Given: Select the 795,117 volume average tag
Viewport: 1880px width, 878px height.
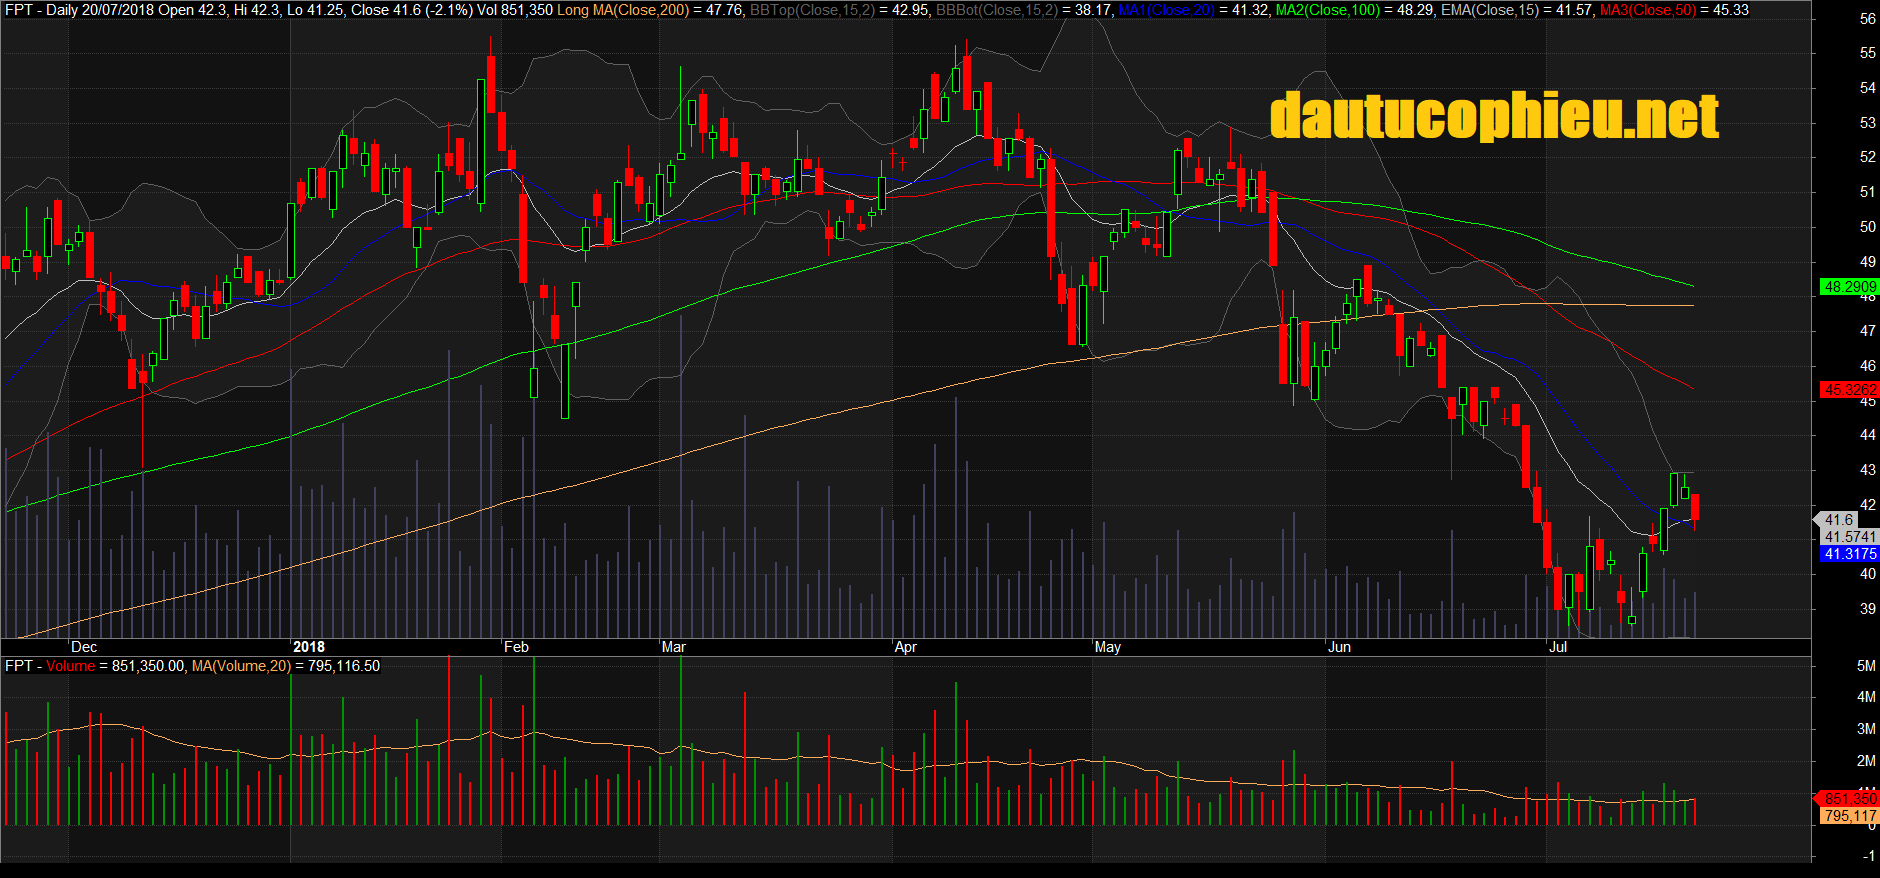Looking at the screenshot, I should [1850, 816].
